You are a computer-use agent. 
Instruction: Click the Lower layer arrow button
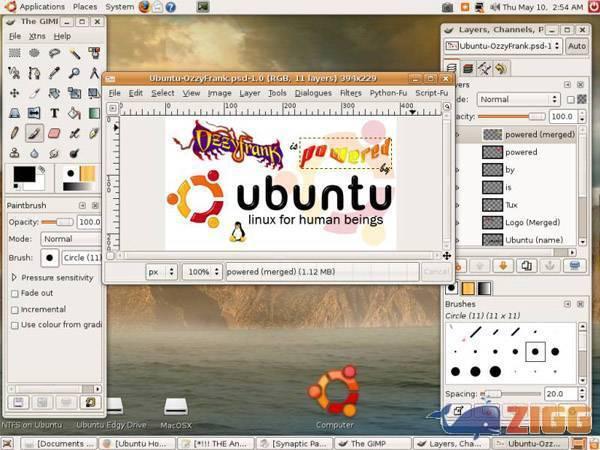(503, 266)
